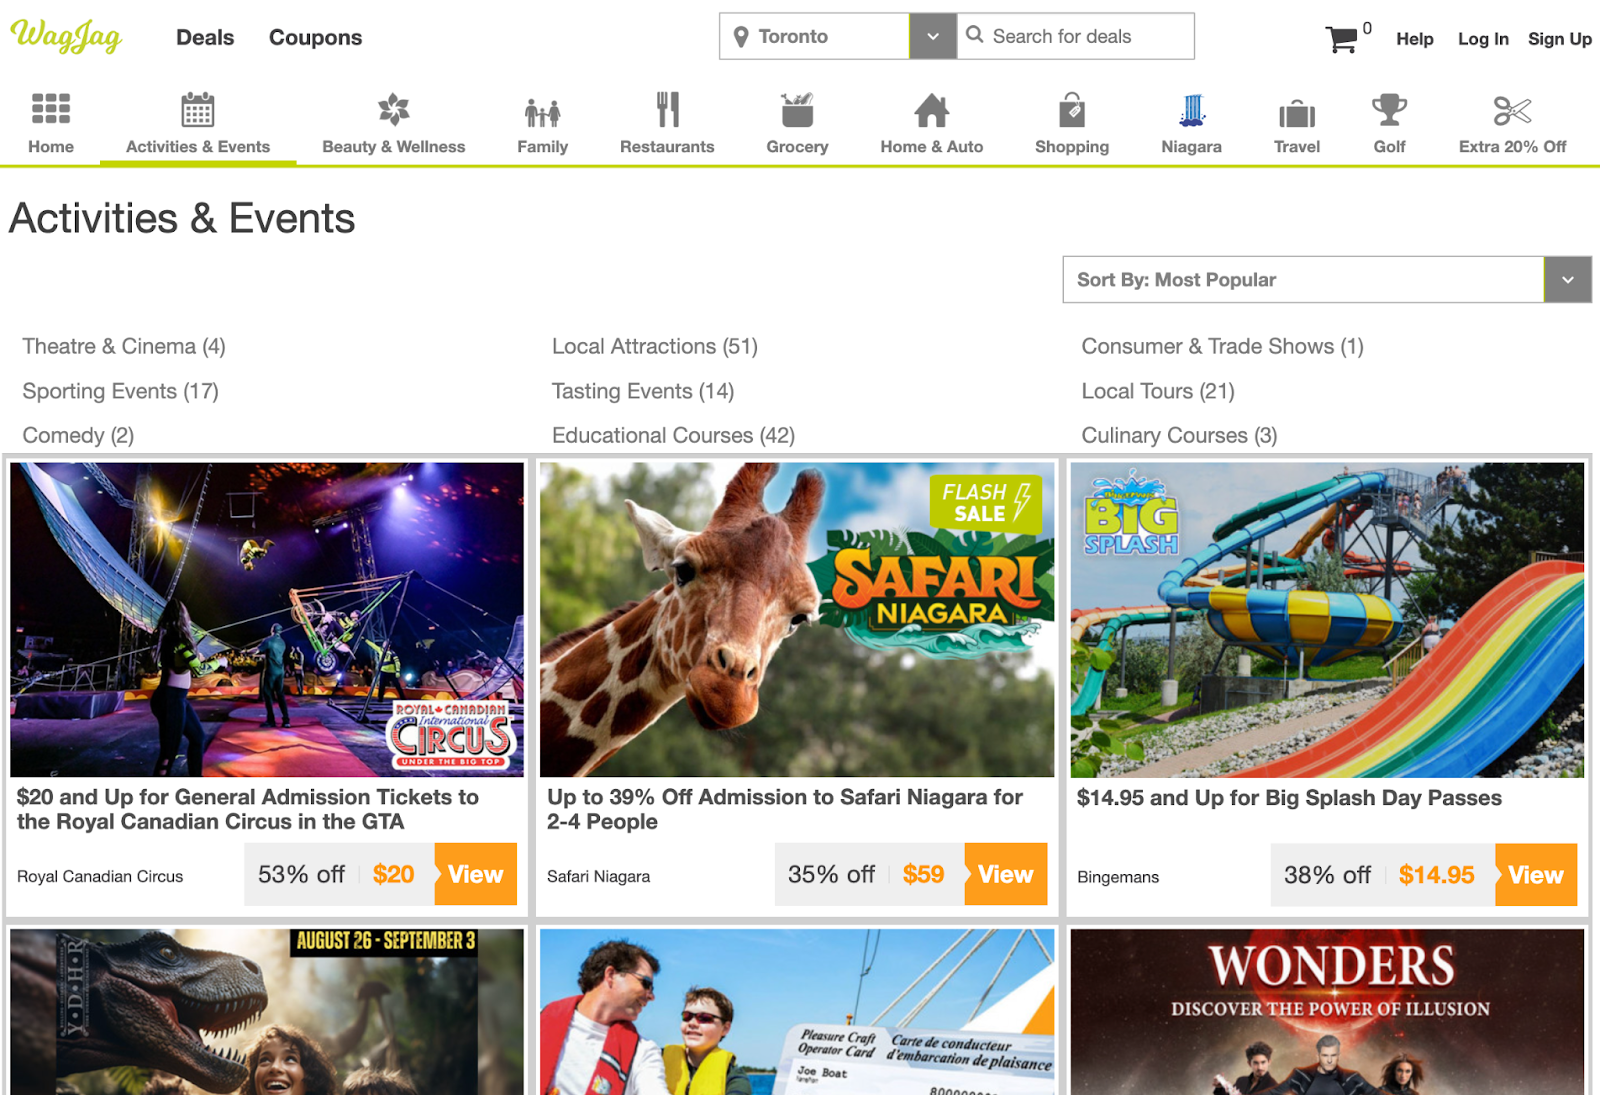Filter by Local Attractions (51)

(x=655, y=346)
